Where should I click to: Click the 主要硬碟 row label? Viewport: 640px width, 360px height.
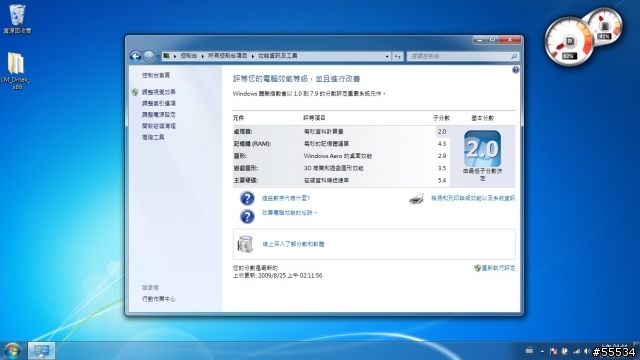(246, 180)
